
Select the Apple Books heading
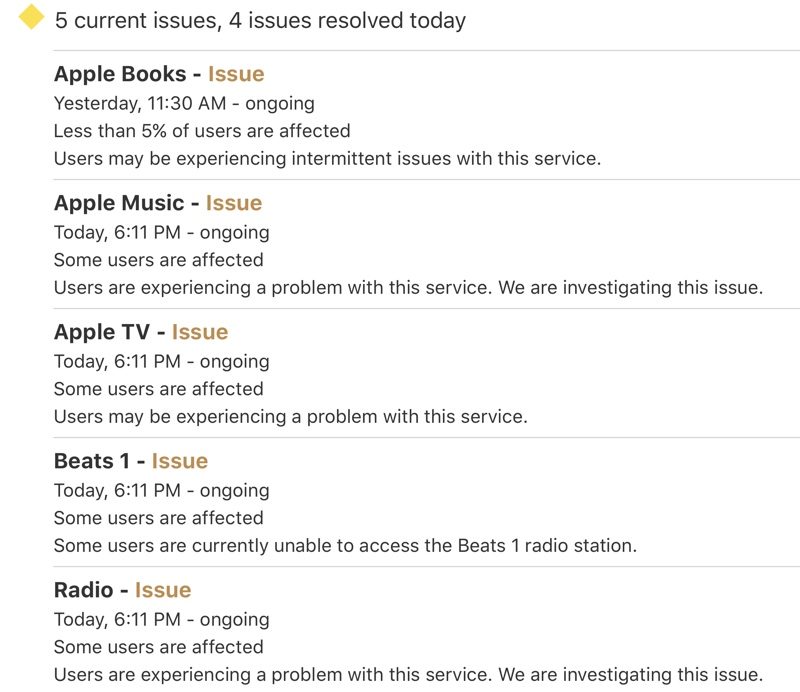[159, 75]
